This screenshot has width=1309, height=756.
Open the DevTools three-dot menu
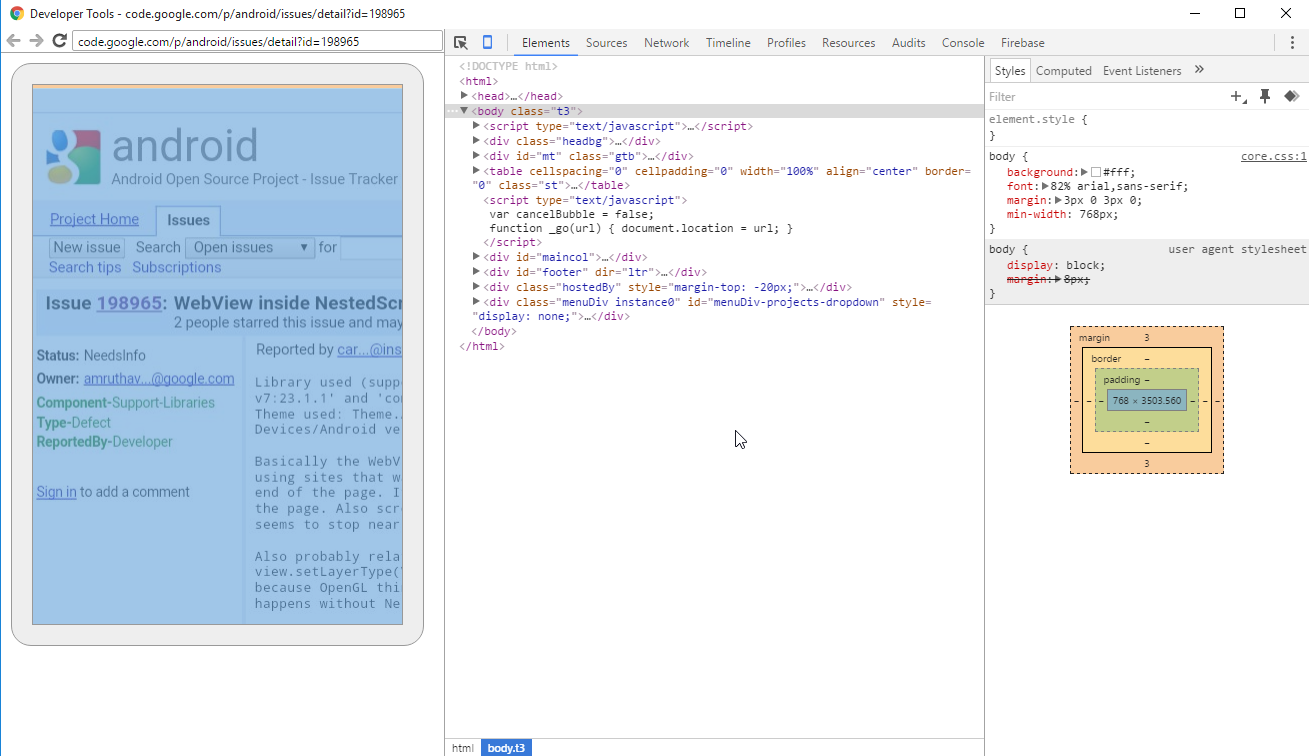click(x=1292, y=43)
